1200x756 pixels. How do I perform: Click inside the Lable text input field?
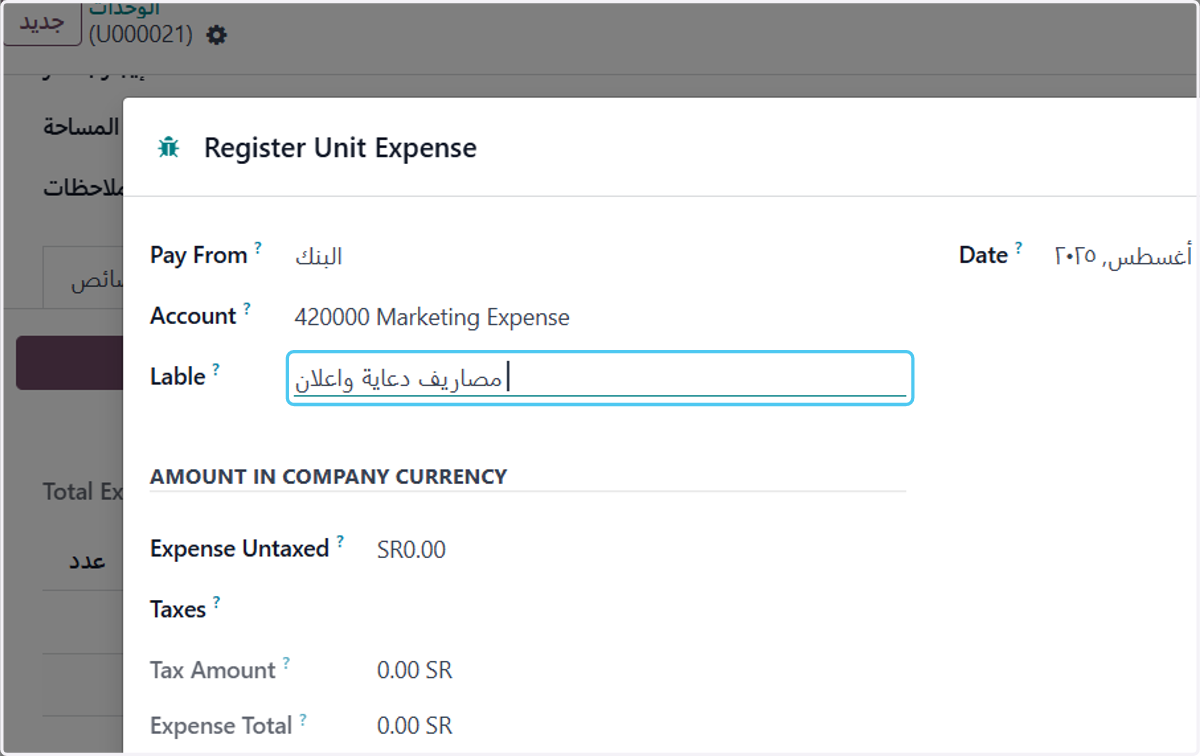(600, 379)
